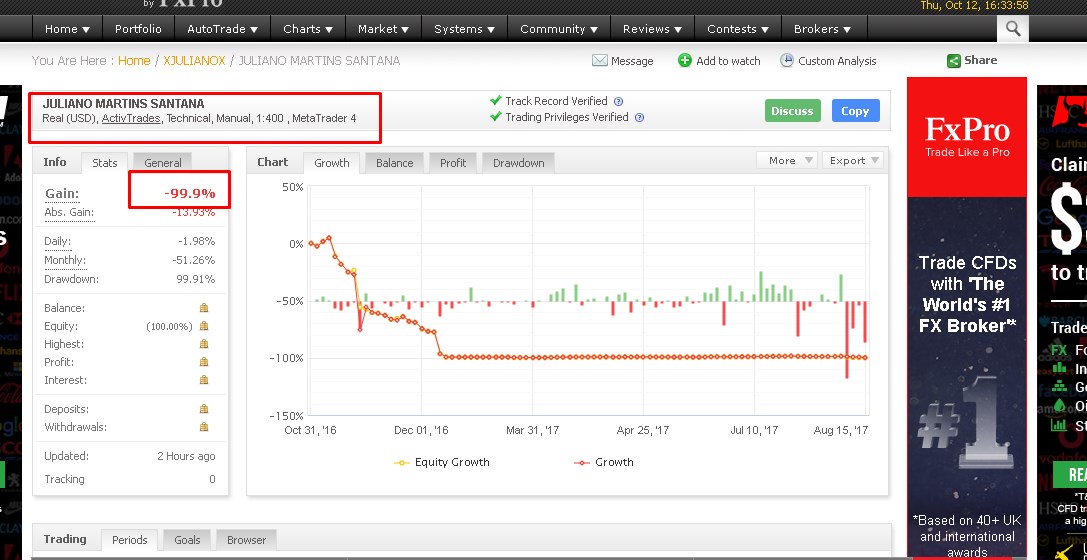Open the Community dropdown menu
Viewport: 1087px width, 560px height.
tap(559, 29)
